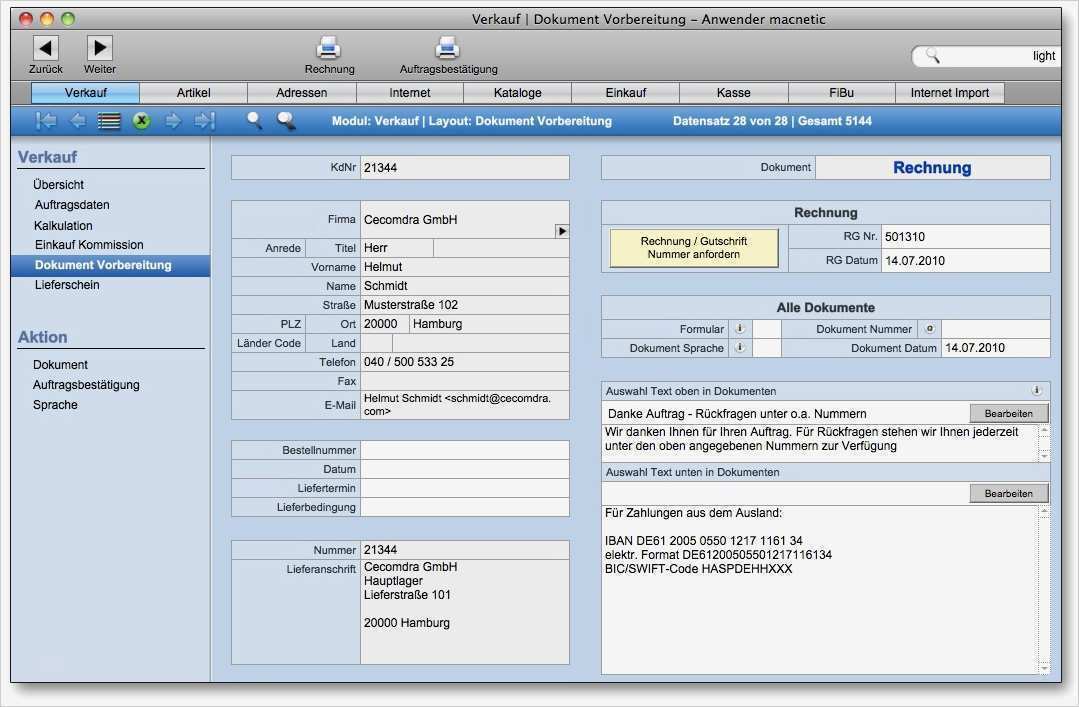Request Rechnung / Gutschrift Nummer
Image resolution: width=1079 pixels, height=707 pixels.
tap(692, 248)
